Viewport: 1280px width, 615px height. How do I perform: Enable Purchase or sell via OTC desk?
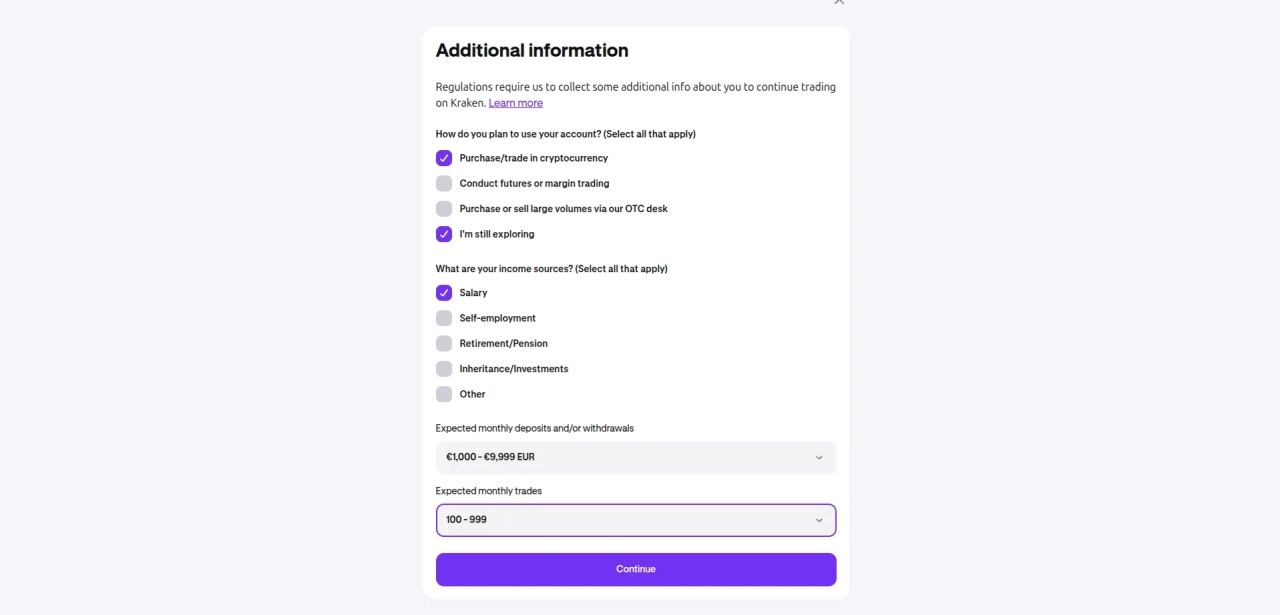click(444, 209)
